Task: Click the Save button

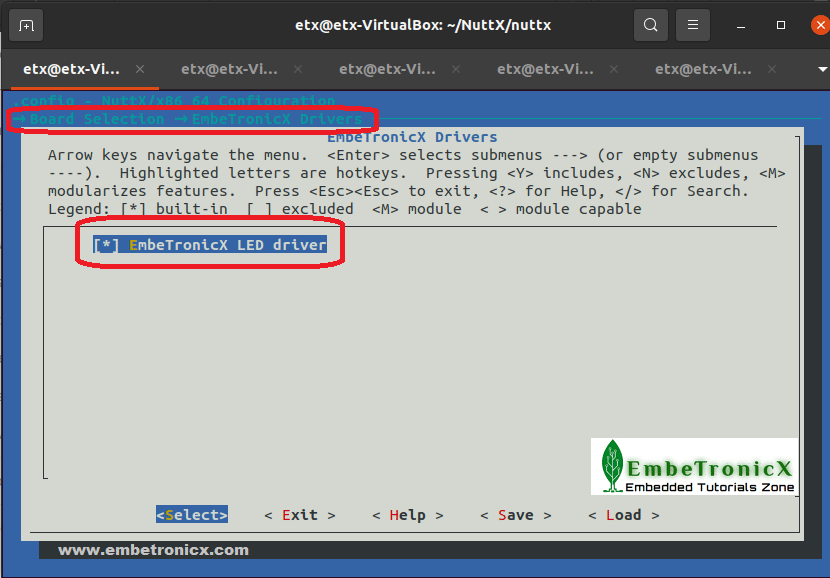Action: (516, 514)
